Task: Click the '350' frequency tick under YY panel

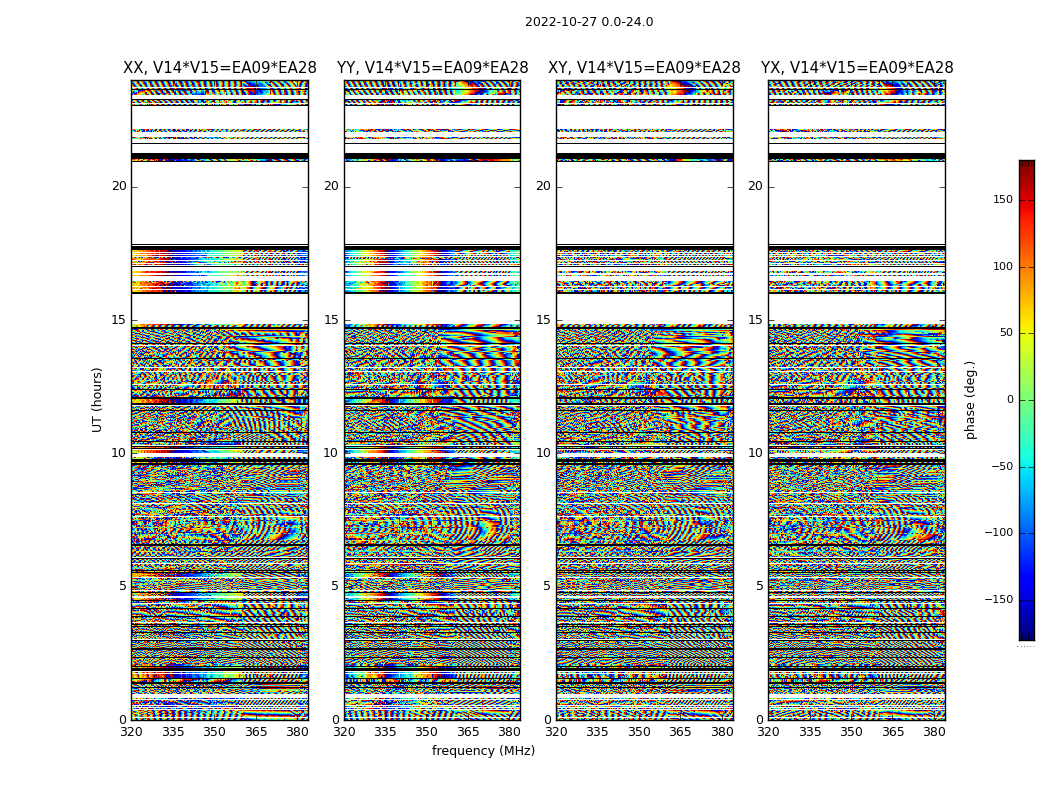Action: (427, 732)
